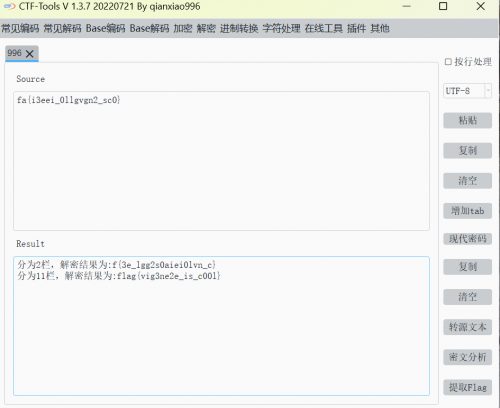Open the 字符处理 menu
This screenshot has width=500, height=408.
pyautogui.click(x=281, y=28)
